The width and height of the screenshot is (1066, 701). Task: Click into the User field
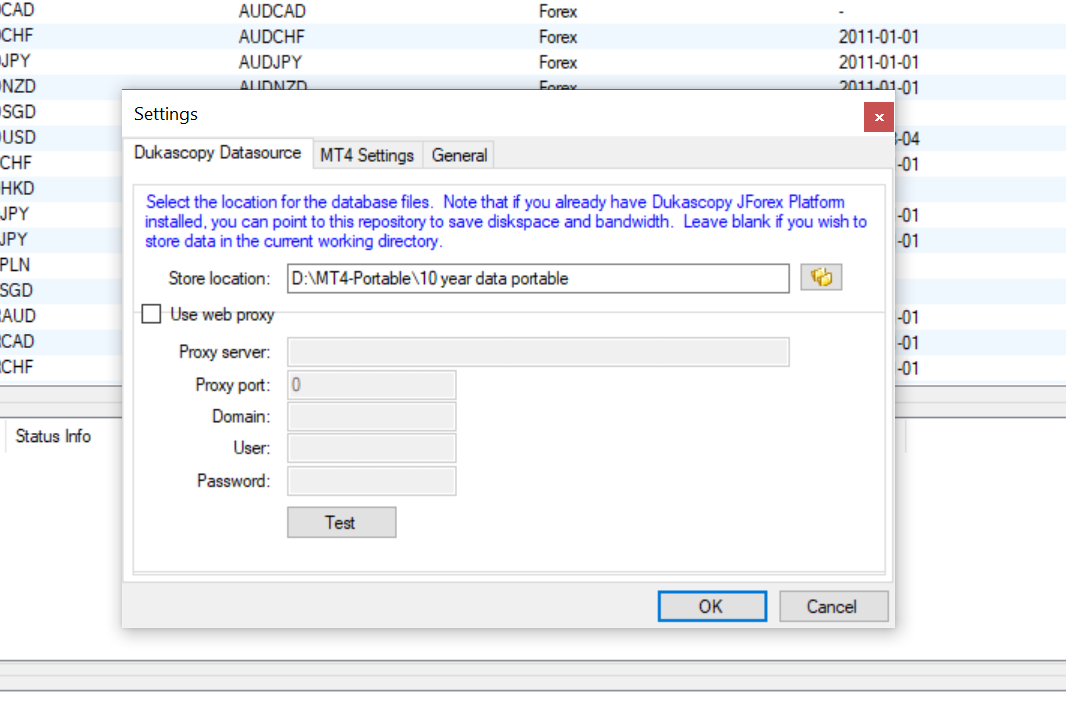click(371, 449)
